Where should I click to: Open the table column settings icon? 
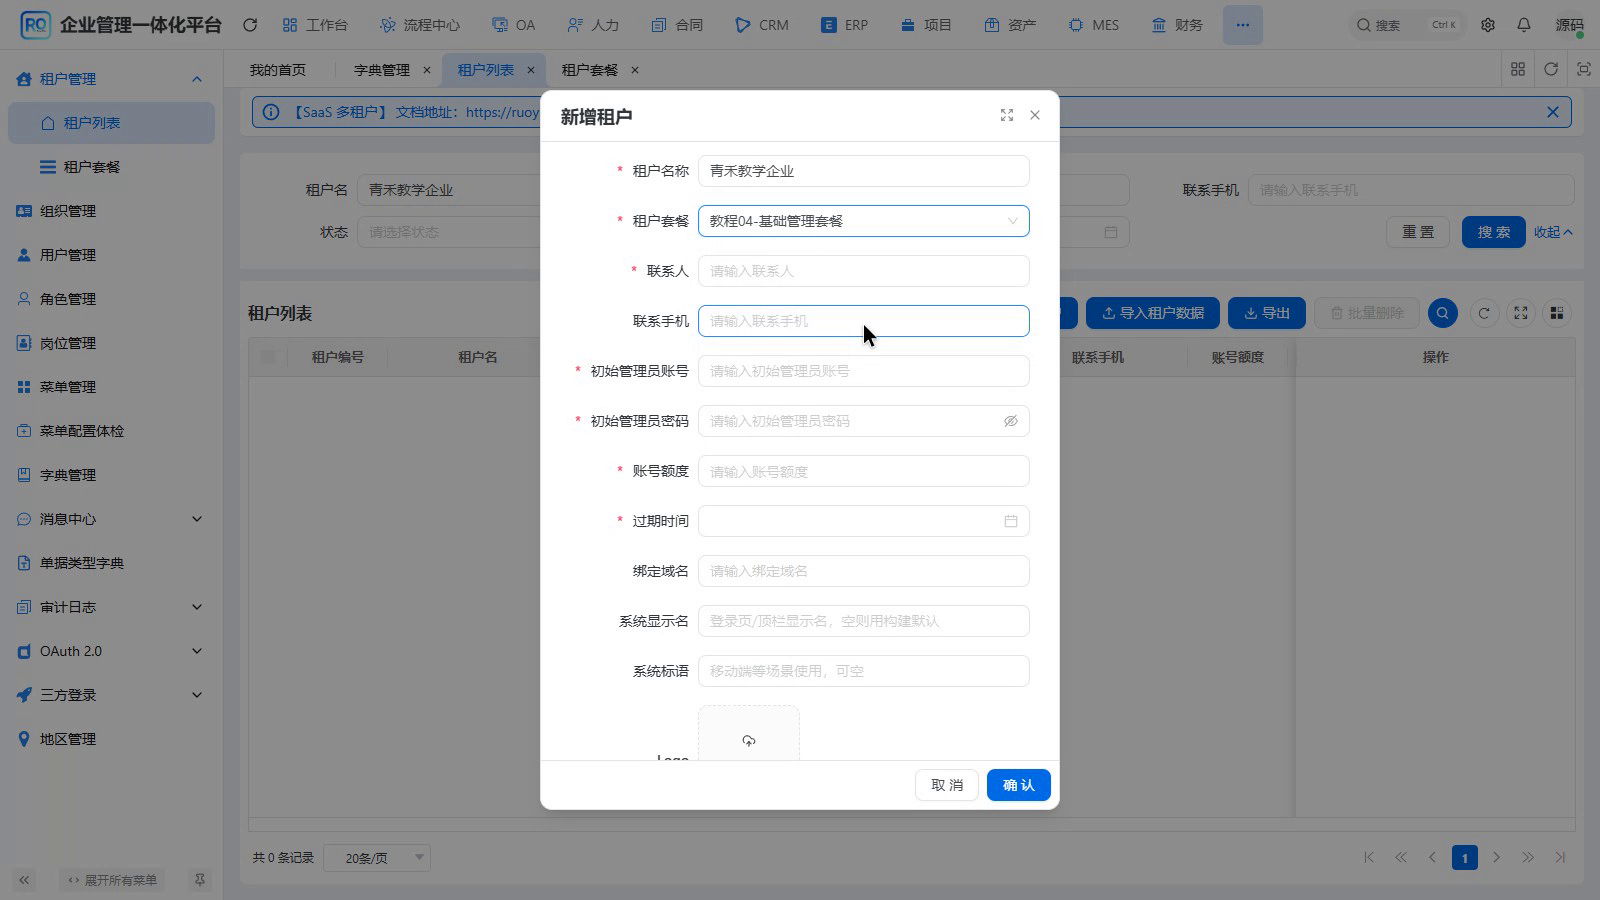click(x=1557, y=313)
